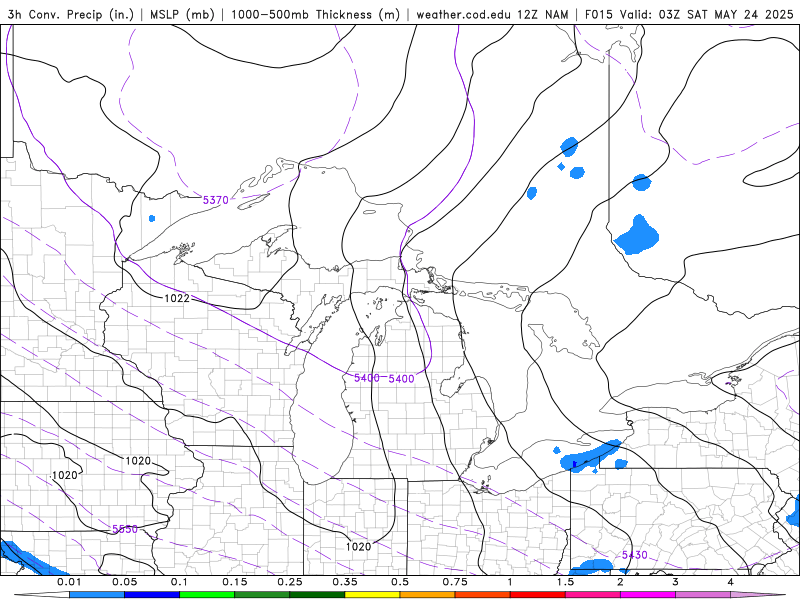Select the orchid 3–4 legend swatch
The height and width of the screenshot is (600, 800).
coord(703,595)
